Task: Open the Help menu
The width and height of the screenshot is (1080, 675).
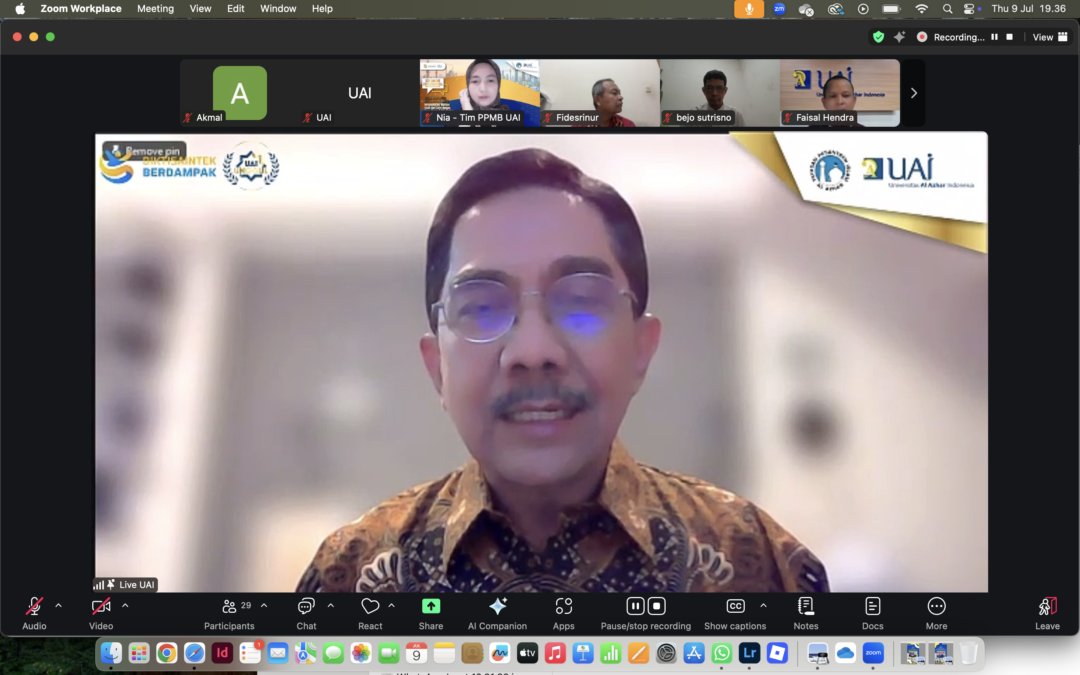Action: pyautogui.click(x=322, y=9)
